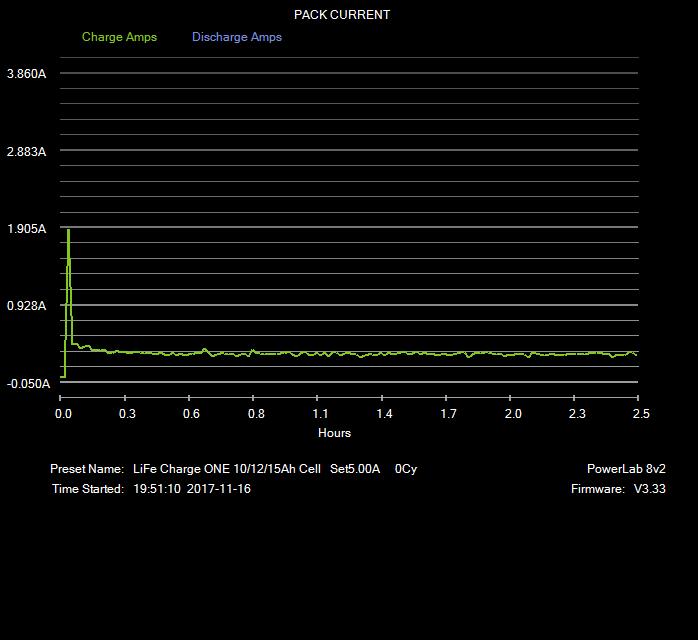Select the LiFe Charge ONE preset name text
This screenshot has height=640, width=698.
227,469
